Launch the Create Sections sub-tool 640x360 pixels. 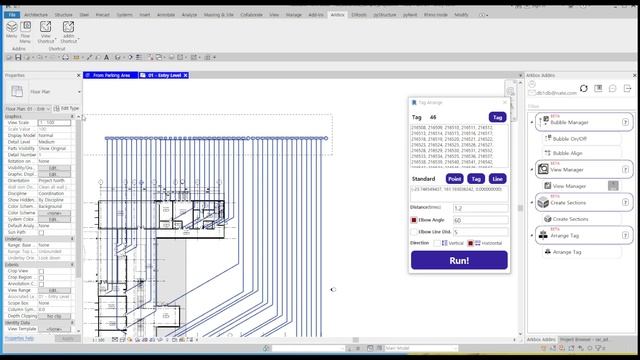click(581, 219)
